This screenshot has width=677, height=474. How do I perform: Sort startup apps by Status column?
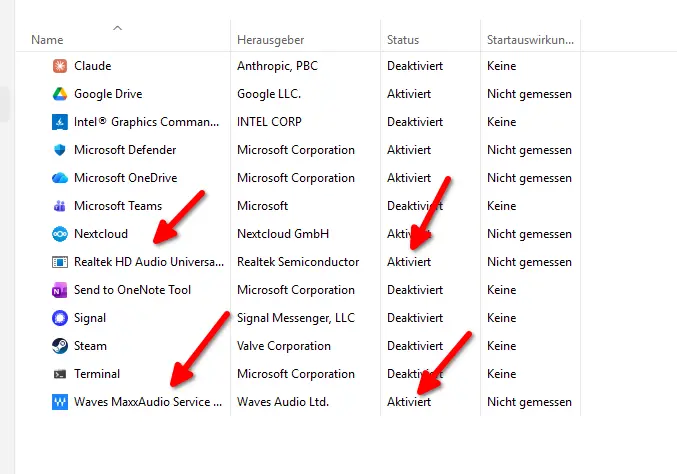click(x=403, y=40)
